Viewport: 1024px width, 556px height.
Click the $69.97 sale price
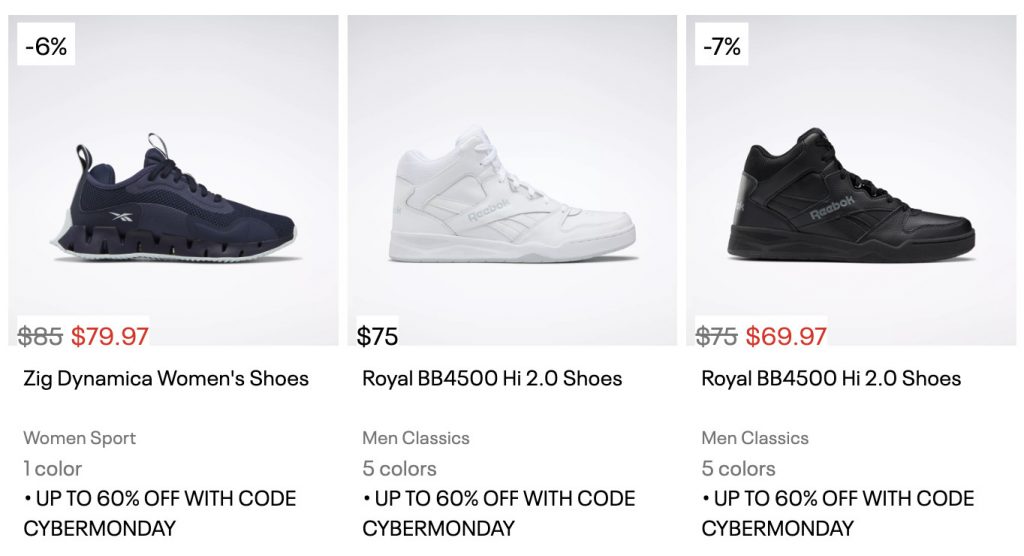coord(786,336)
